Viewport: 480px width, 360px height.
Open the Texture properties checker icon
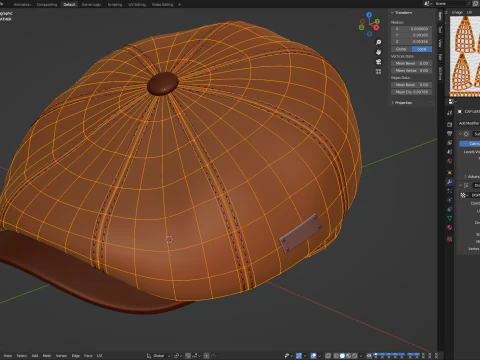pyautogui.click(x=450, y=239)
